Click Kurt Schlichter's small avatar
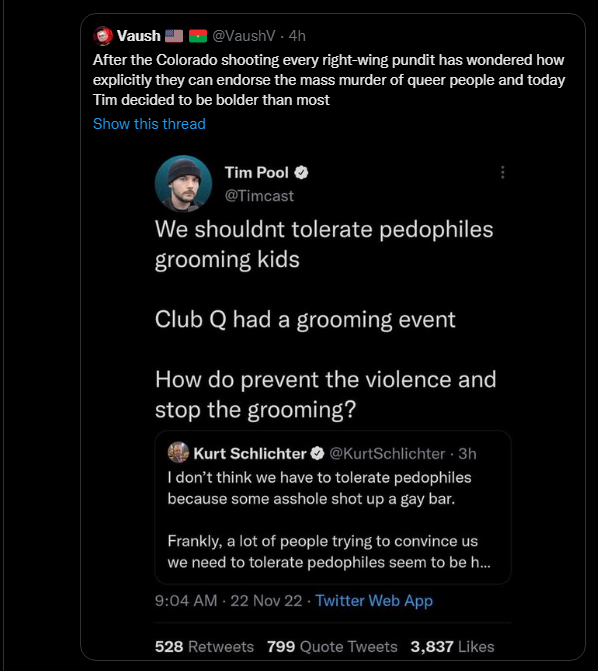 pos(178,453)
